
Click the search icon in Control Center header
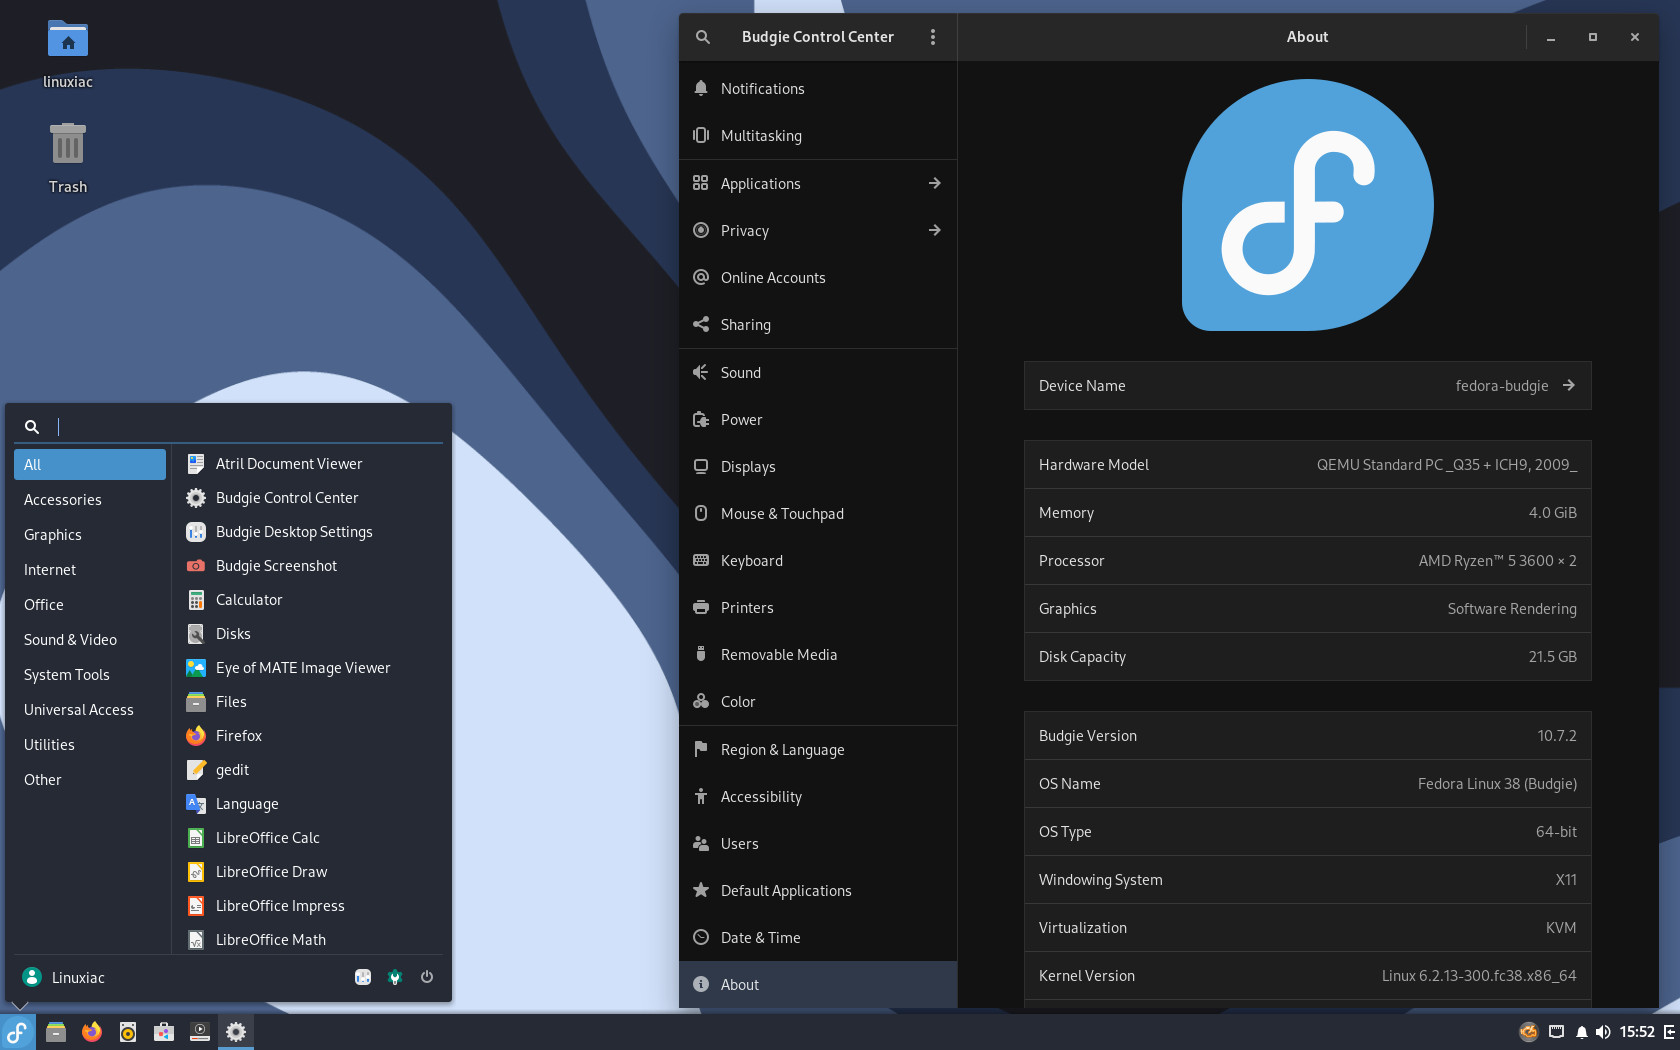tap(703, 37)
